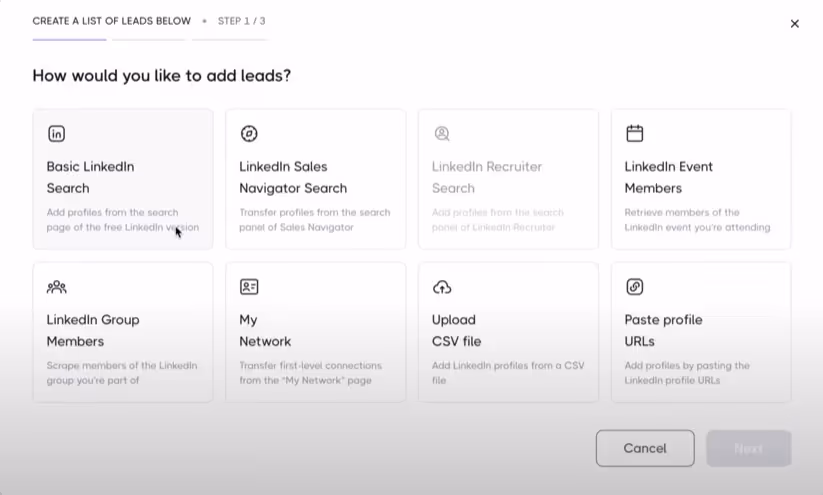Click the Next button

pos(748,448)
